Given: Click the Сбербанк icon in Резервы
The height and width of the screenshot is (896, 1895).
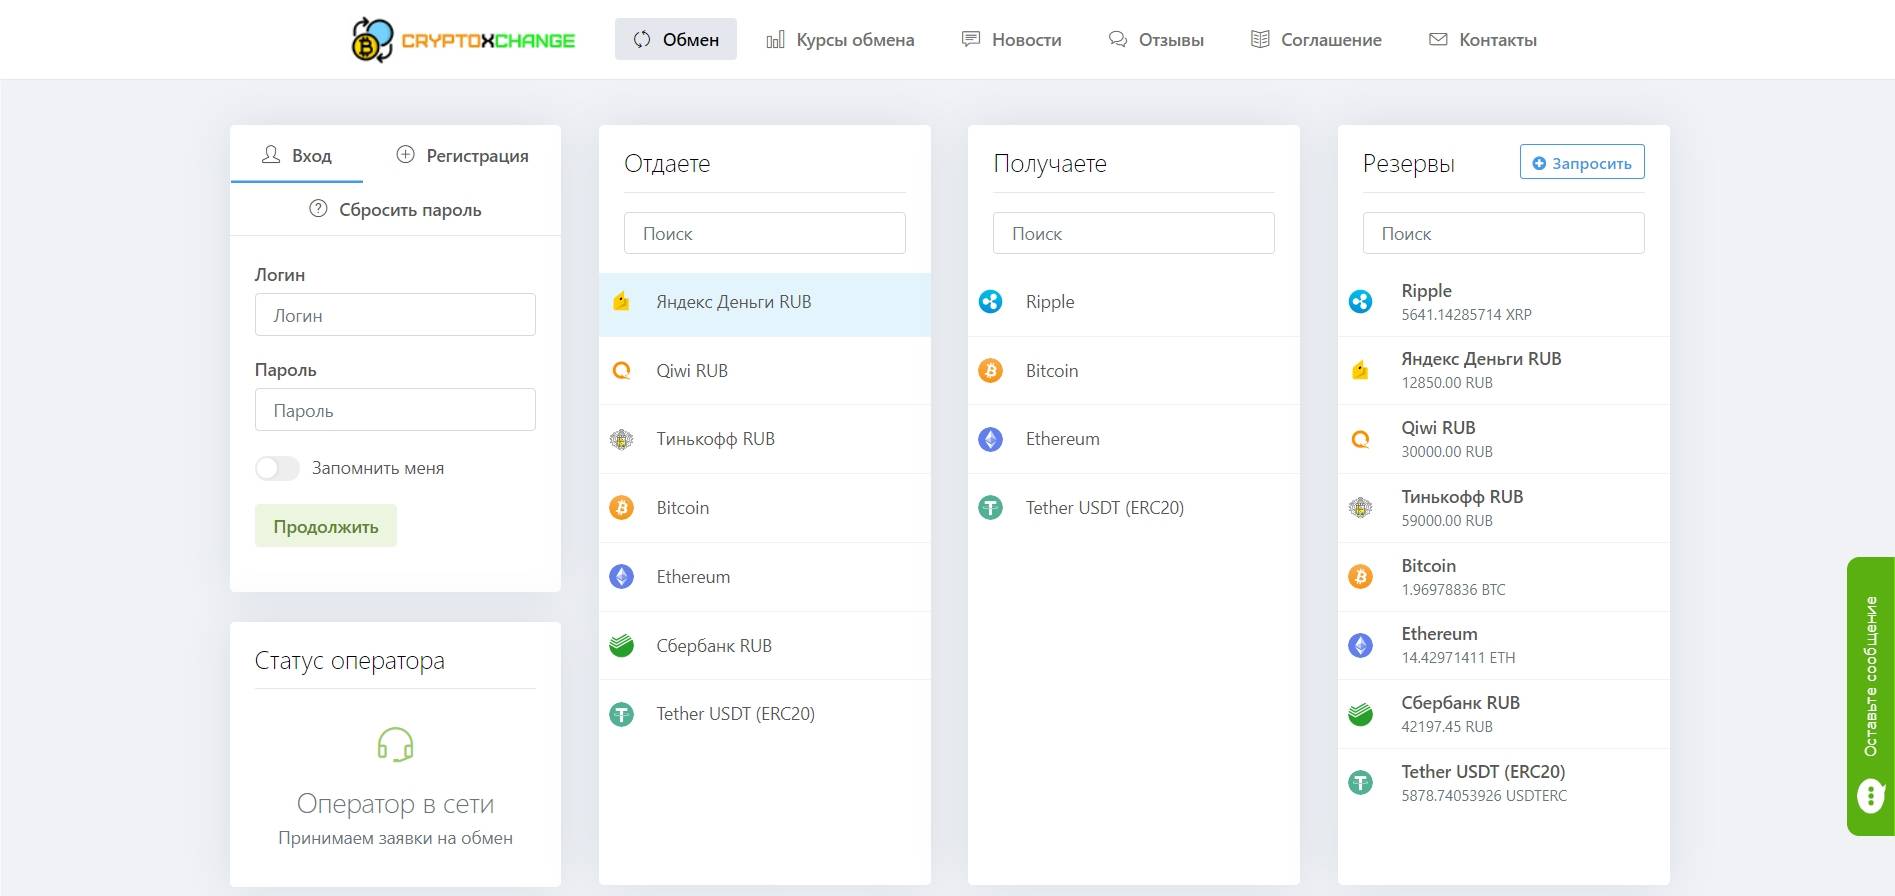Looking at the screenshot, I should (x=1360, y=714).
